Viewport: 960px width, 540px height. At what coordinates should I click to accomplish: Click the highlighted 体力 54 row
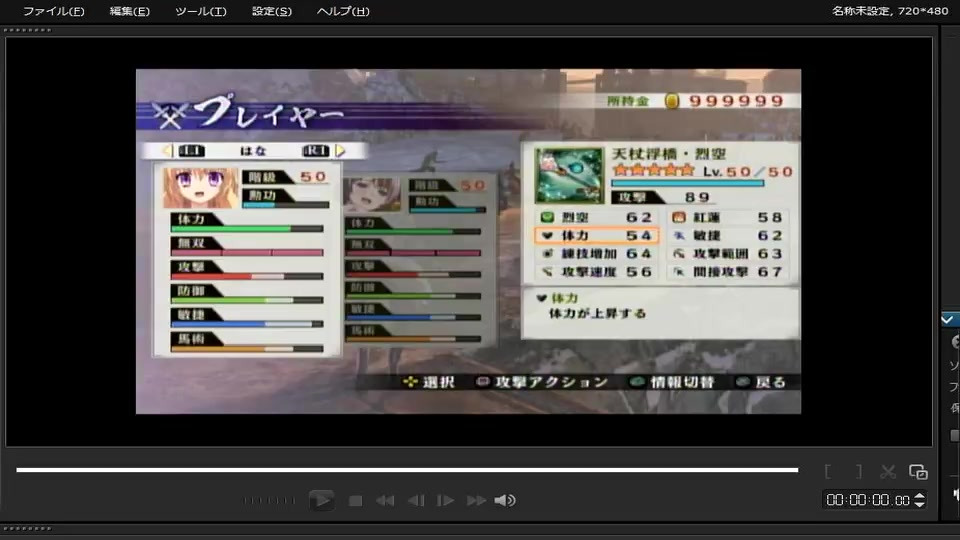(596, 235)
